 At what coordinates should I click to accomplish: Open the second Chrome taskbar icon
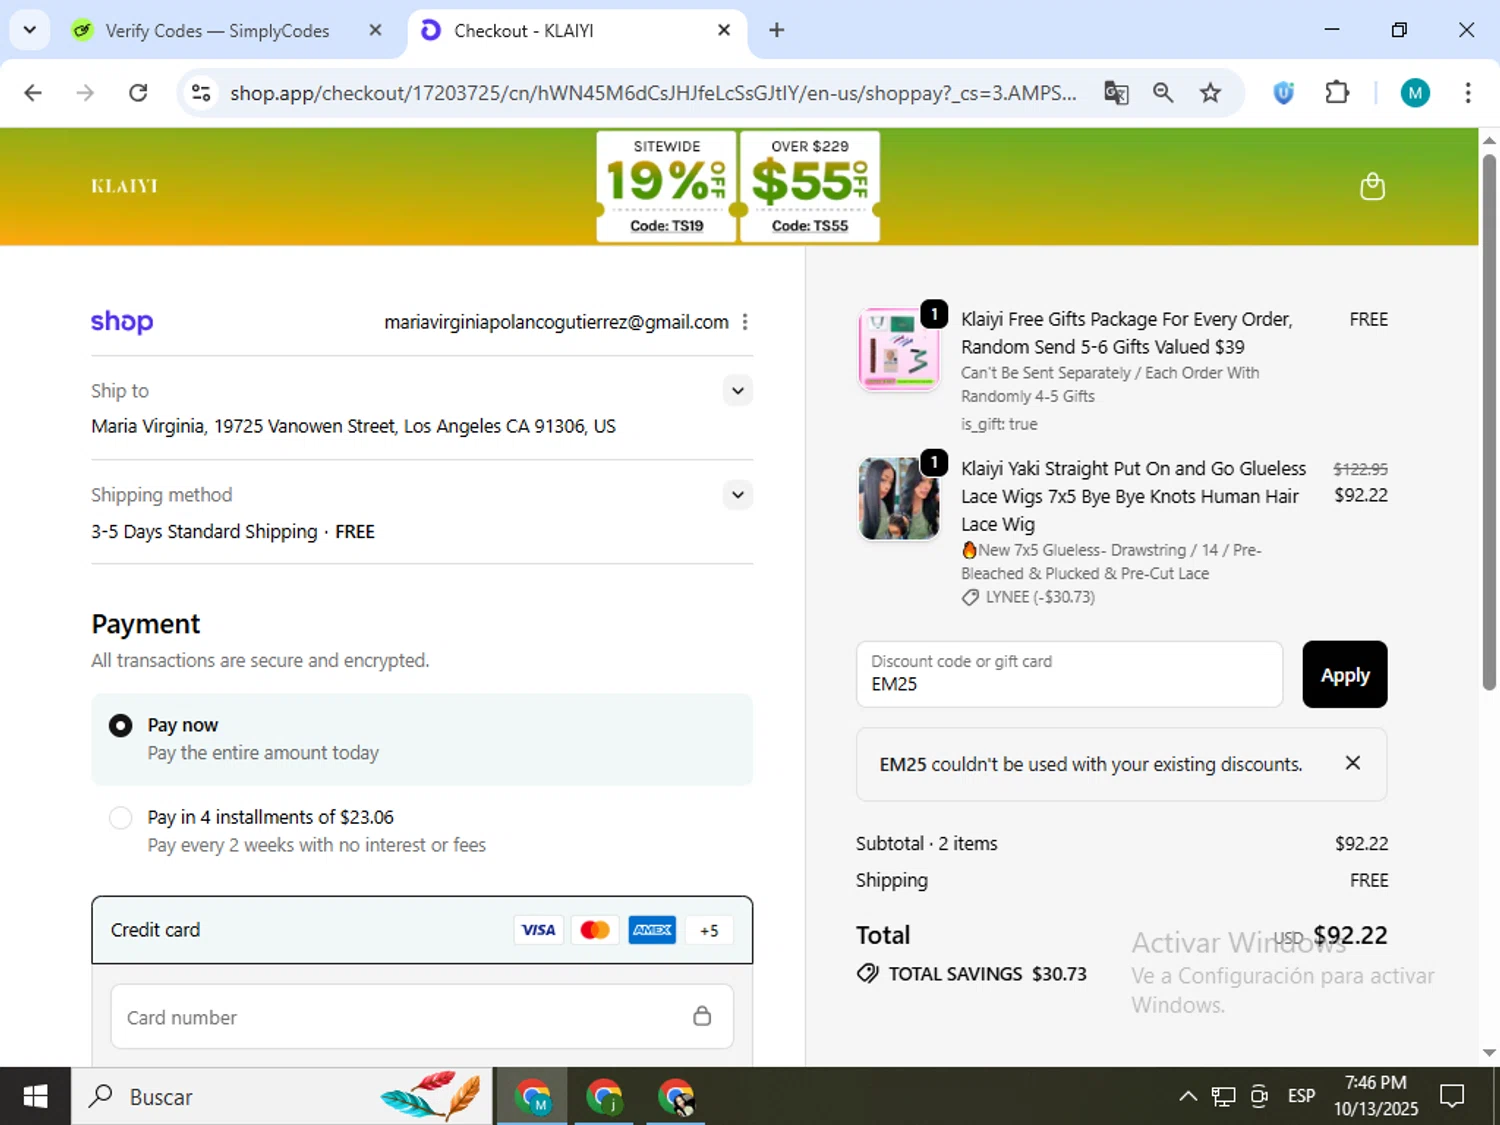604,1096
